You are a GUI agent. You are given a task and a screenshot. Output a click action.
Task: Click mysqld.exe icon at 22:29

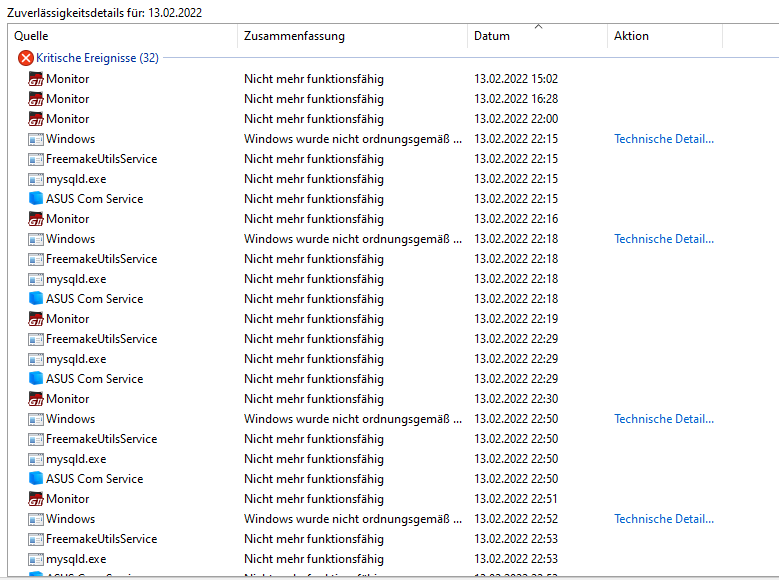[36, 359]
